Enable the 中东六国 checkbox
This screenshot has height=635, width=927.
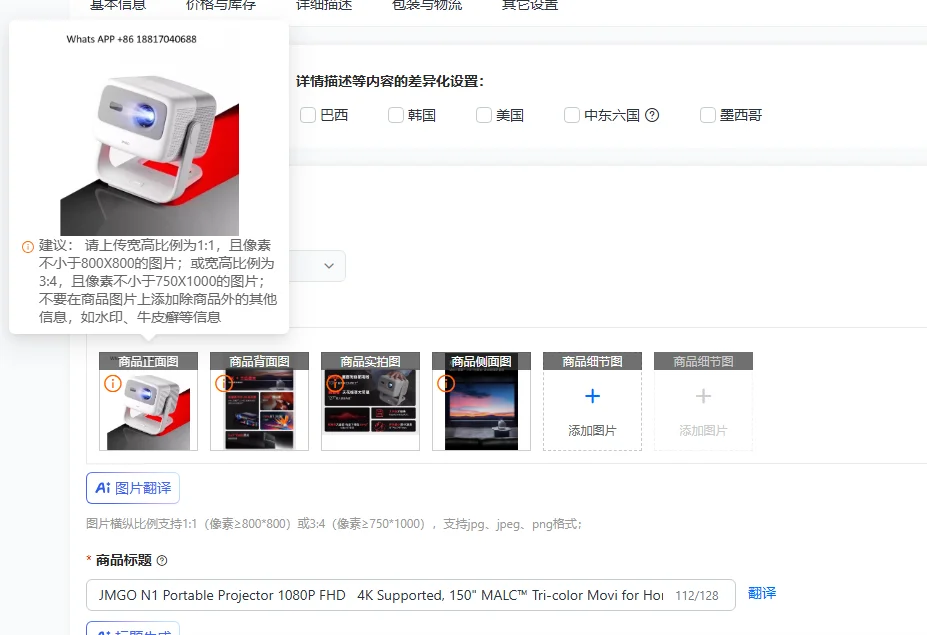(x=572, y=115)
